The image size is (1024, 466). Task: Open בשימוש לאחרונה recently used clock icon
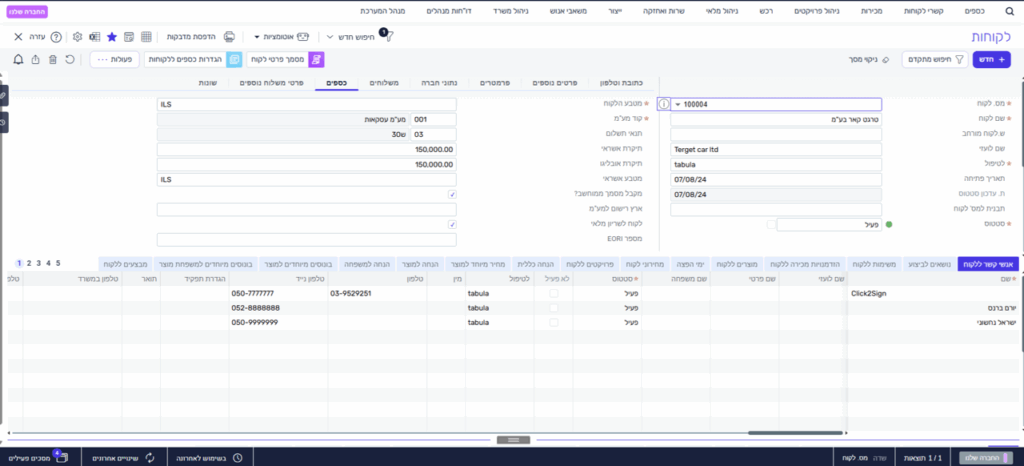(x=237, y=457)
